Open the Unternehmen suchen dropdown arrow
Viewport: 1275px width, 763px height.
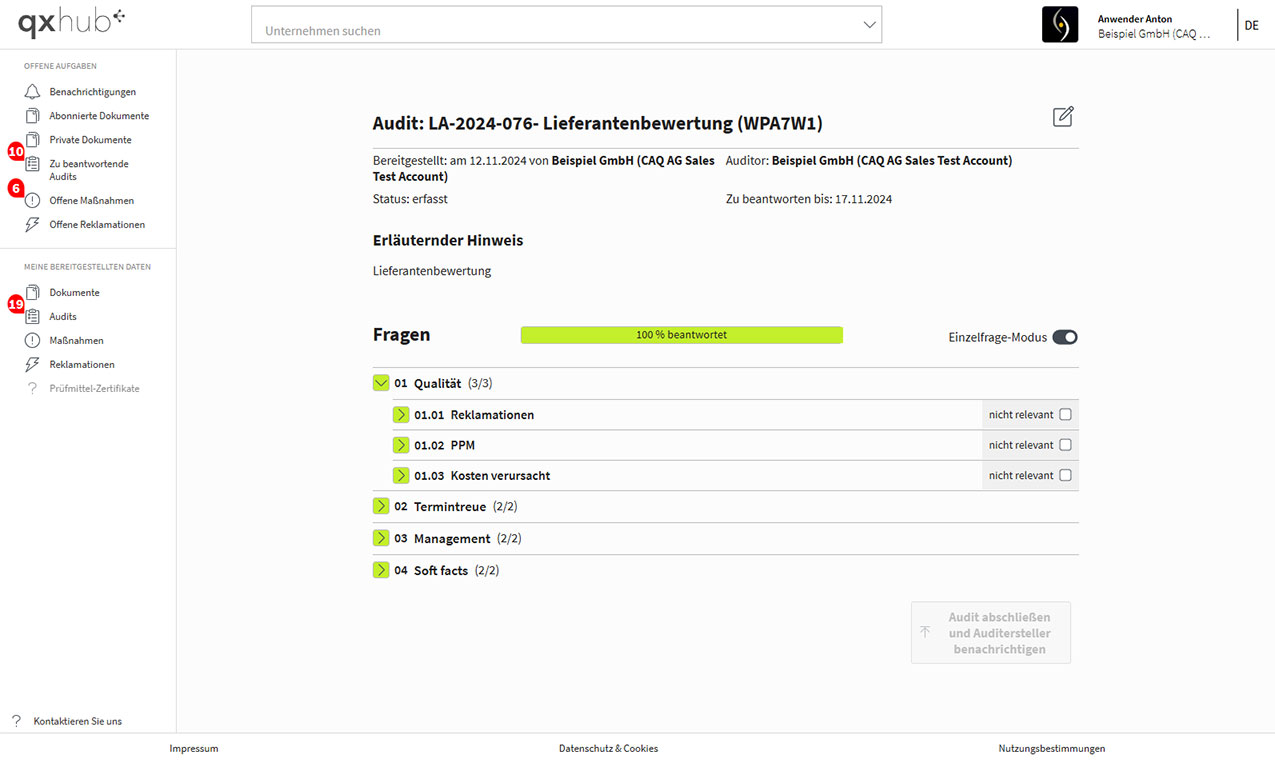point(868,26)
